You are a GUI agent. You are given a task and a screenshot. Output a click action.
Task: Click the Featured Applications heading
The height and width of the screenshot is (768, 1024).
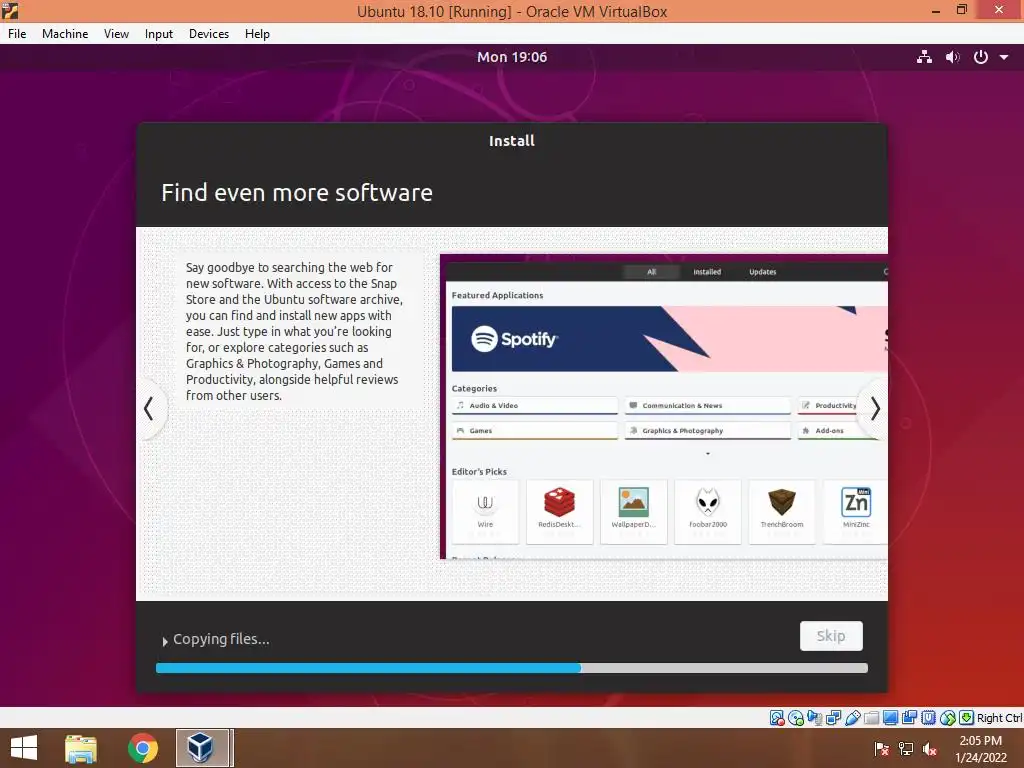(497, 295)
